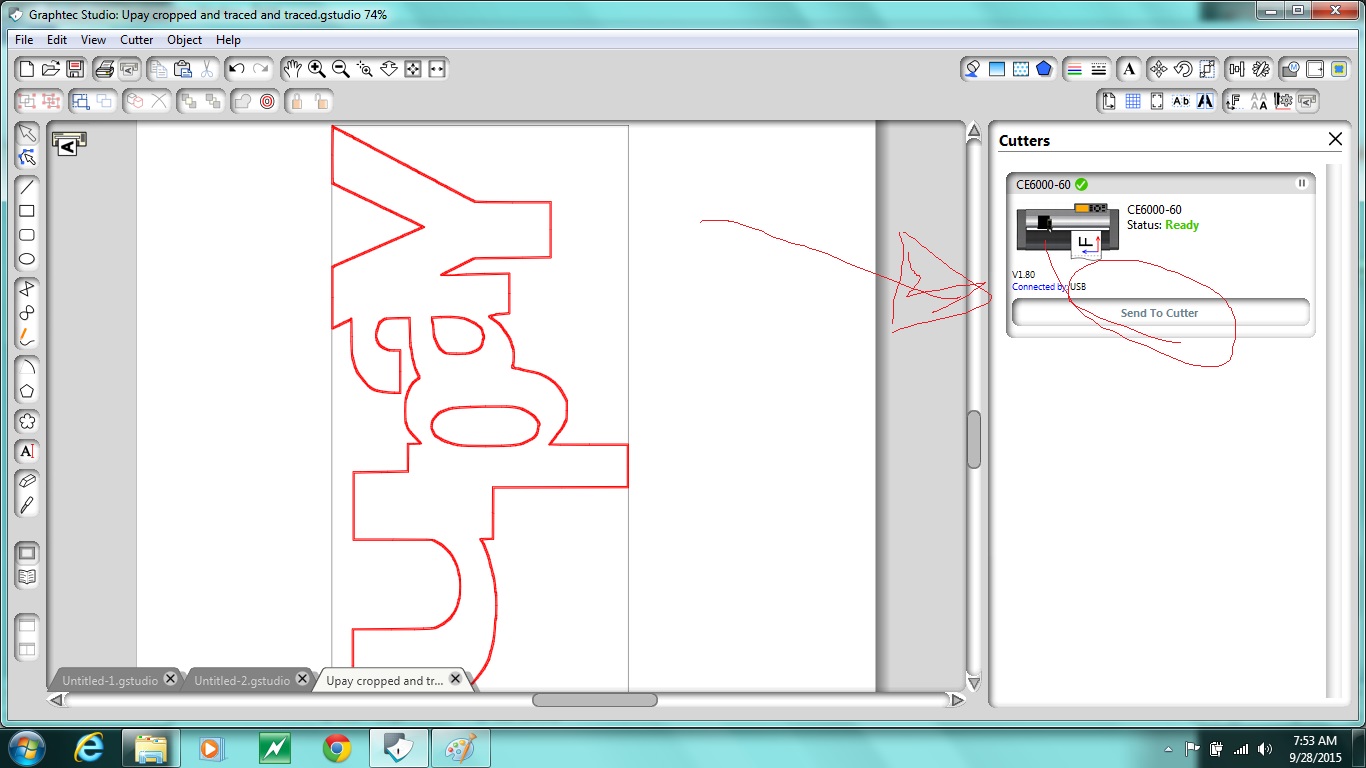1366x768 pixels.
Task: Open the Fill Gradient panel
Action: (996, 69)
